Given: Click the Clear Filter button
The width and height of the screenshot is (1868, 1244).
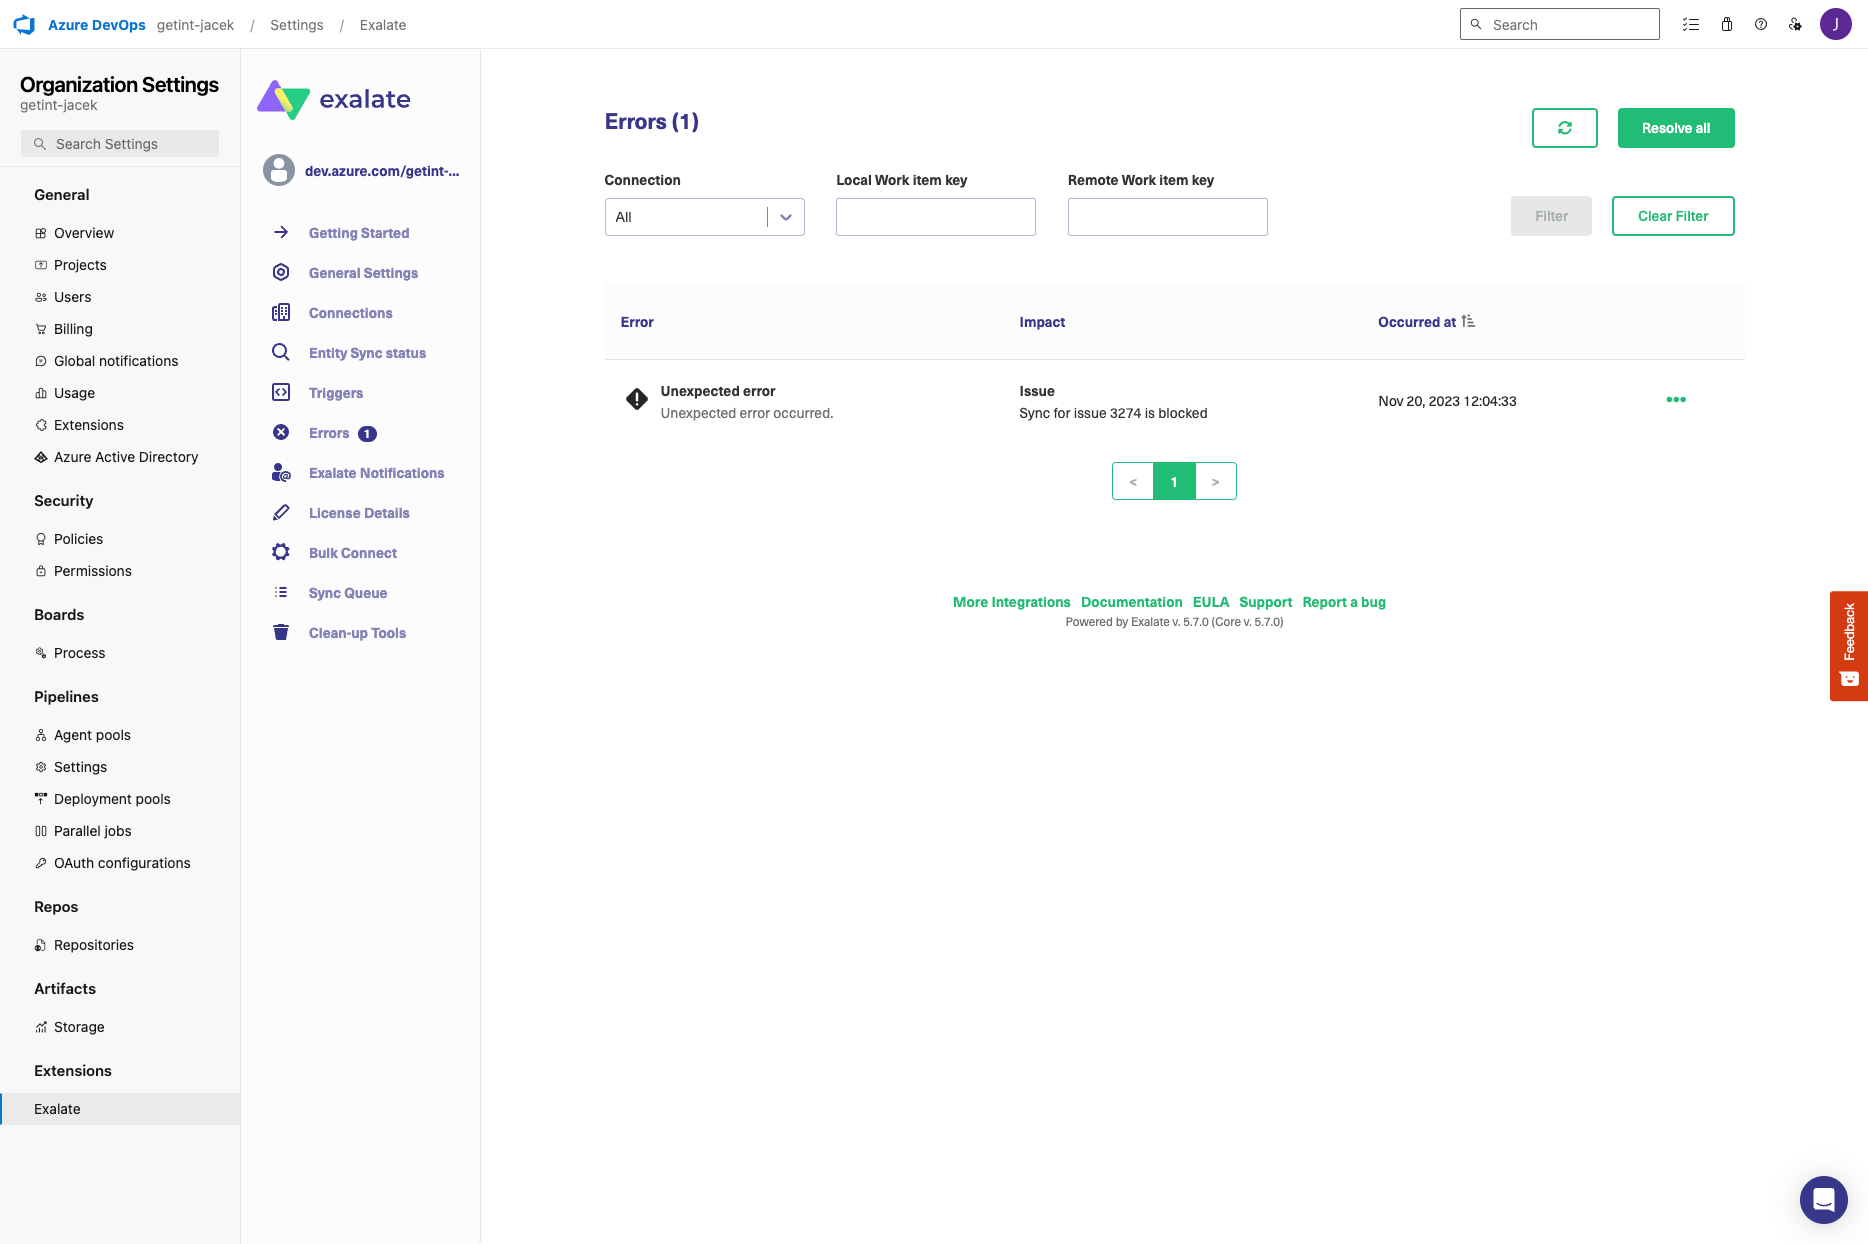Looking at the screenshot, I should click(x=1673, y=216).
